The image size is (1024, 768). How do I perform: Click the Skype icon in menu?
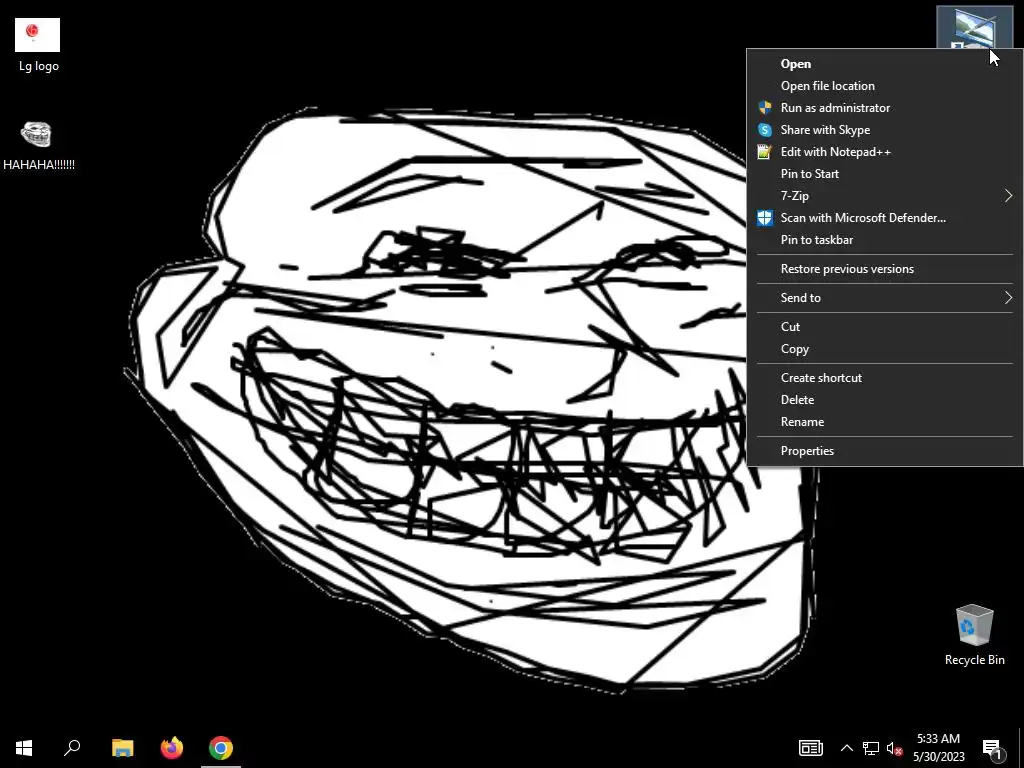click(765, 130)
